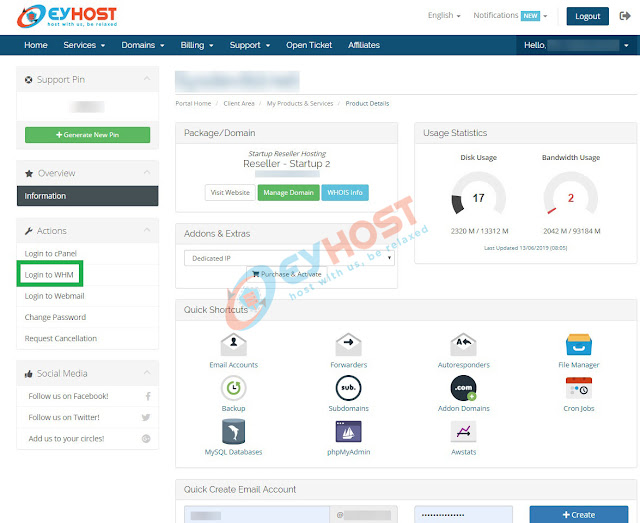
Task: Click the Disk Usage gauge
Action: pos(479,194)
